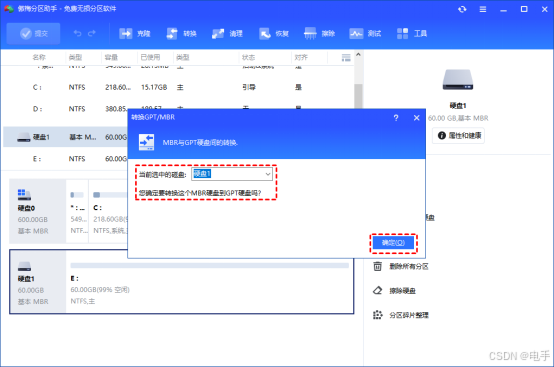Click the list view toggle icon in the table header
554x367 pixels.
(346, 58)
